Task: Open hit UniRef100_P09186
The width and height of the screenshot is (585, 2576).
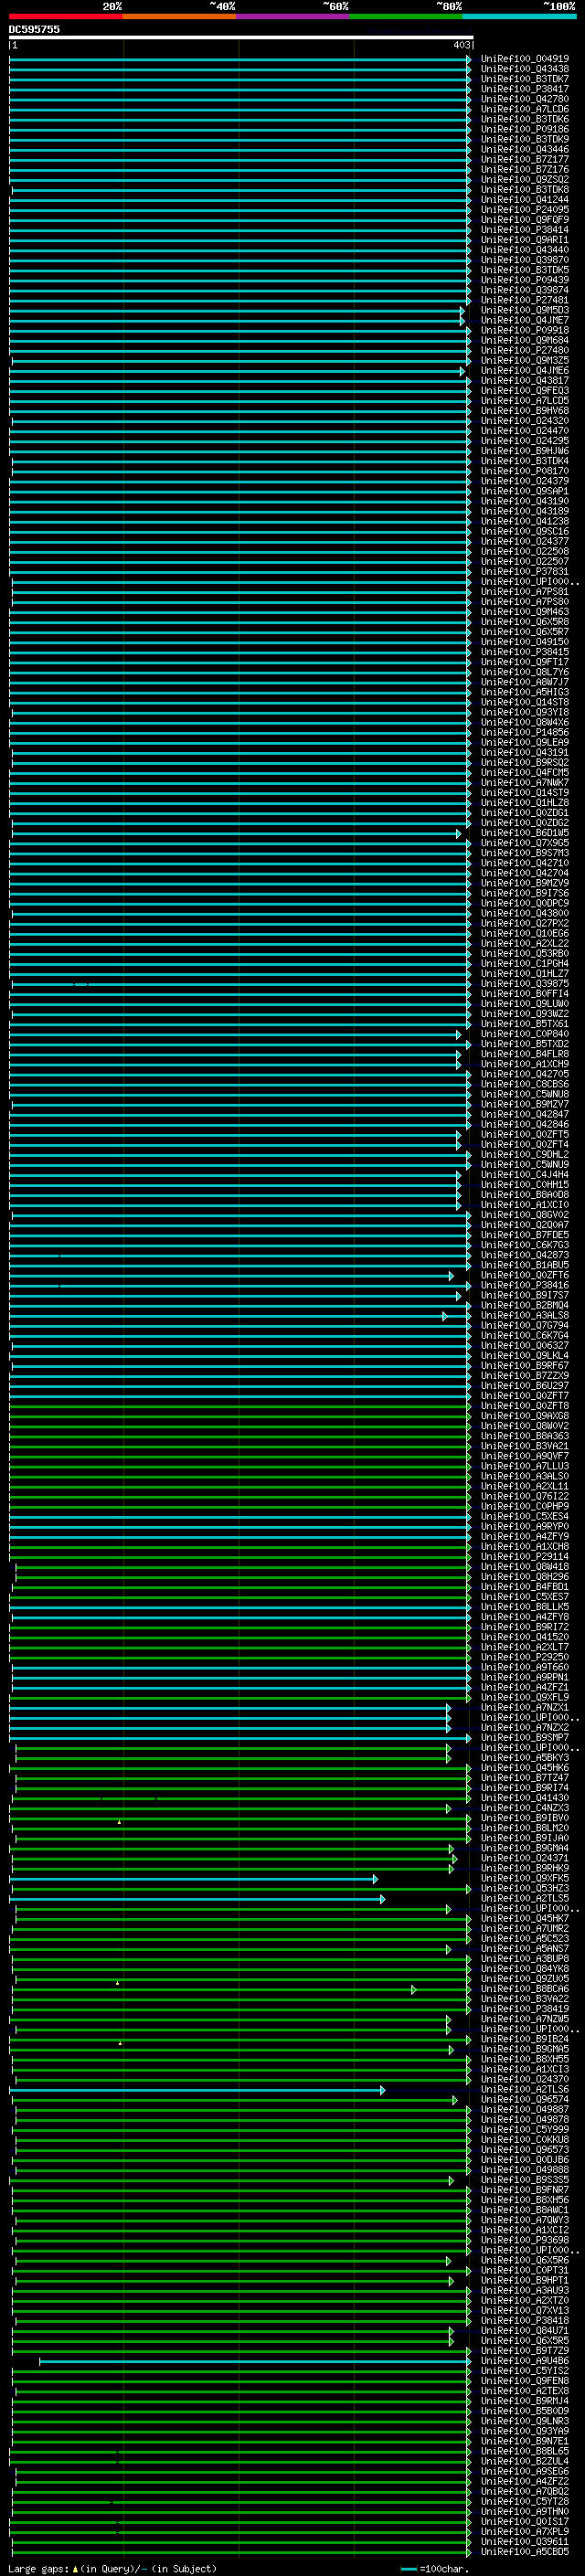Action: coord(524,129)
